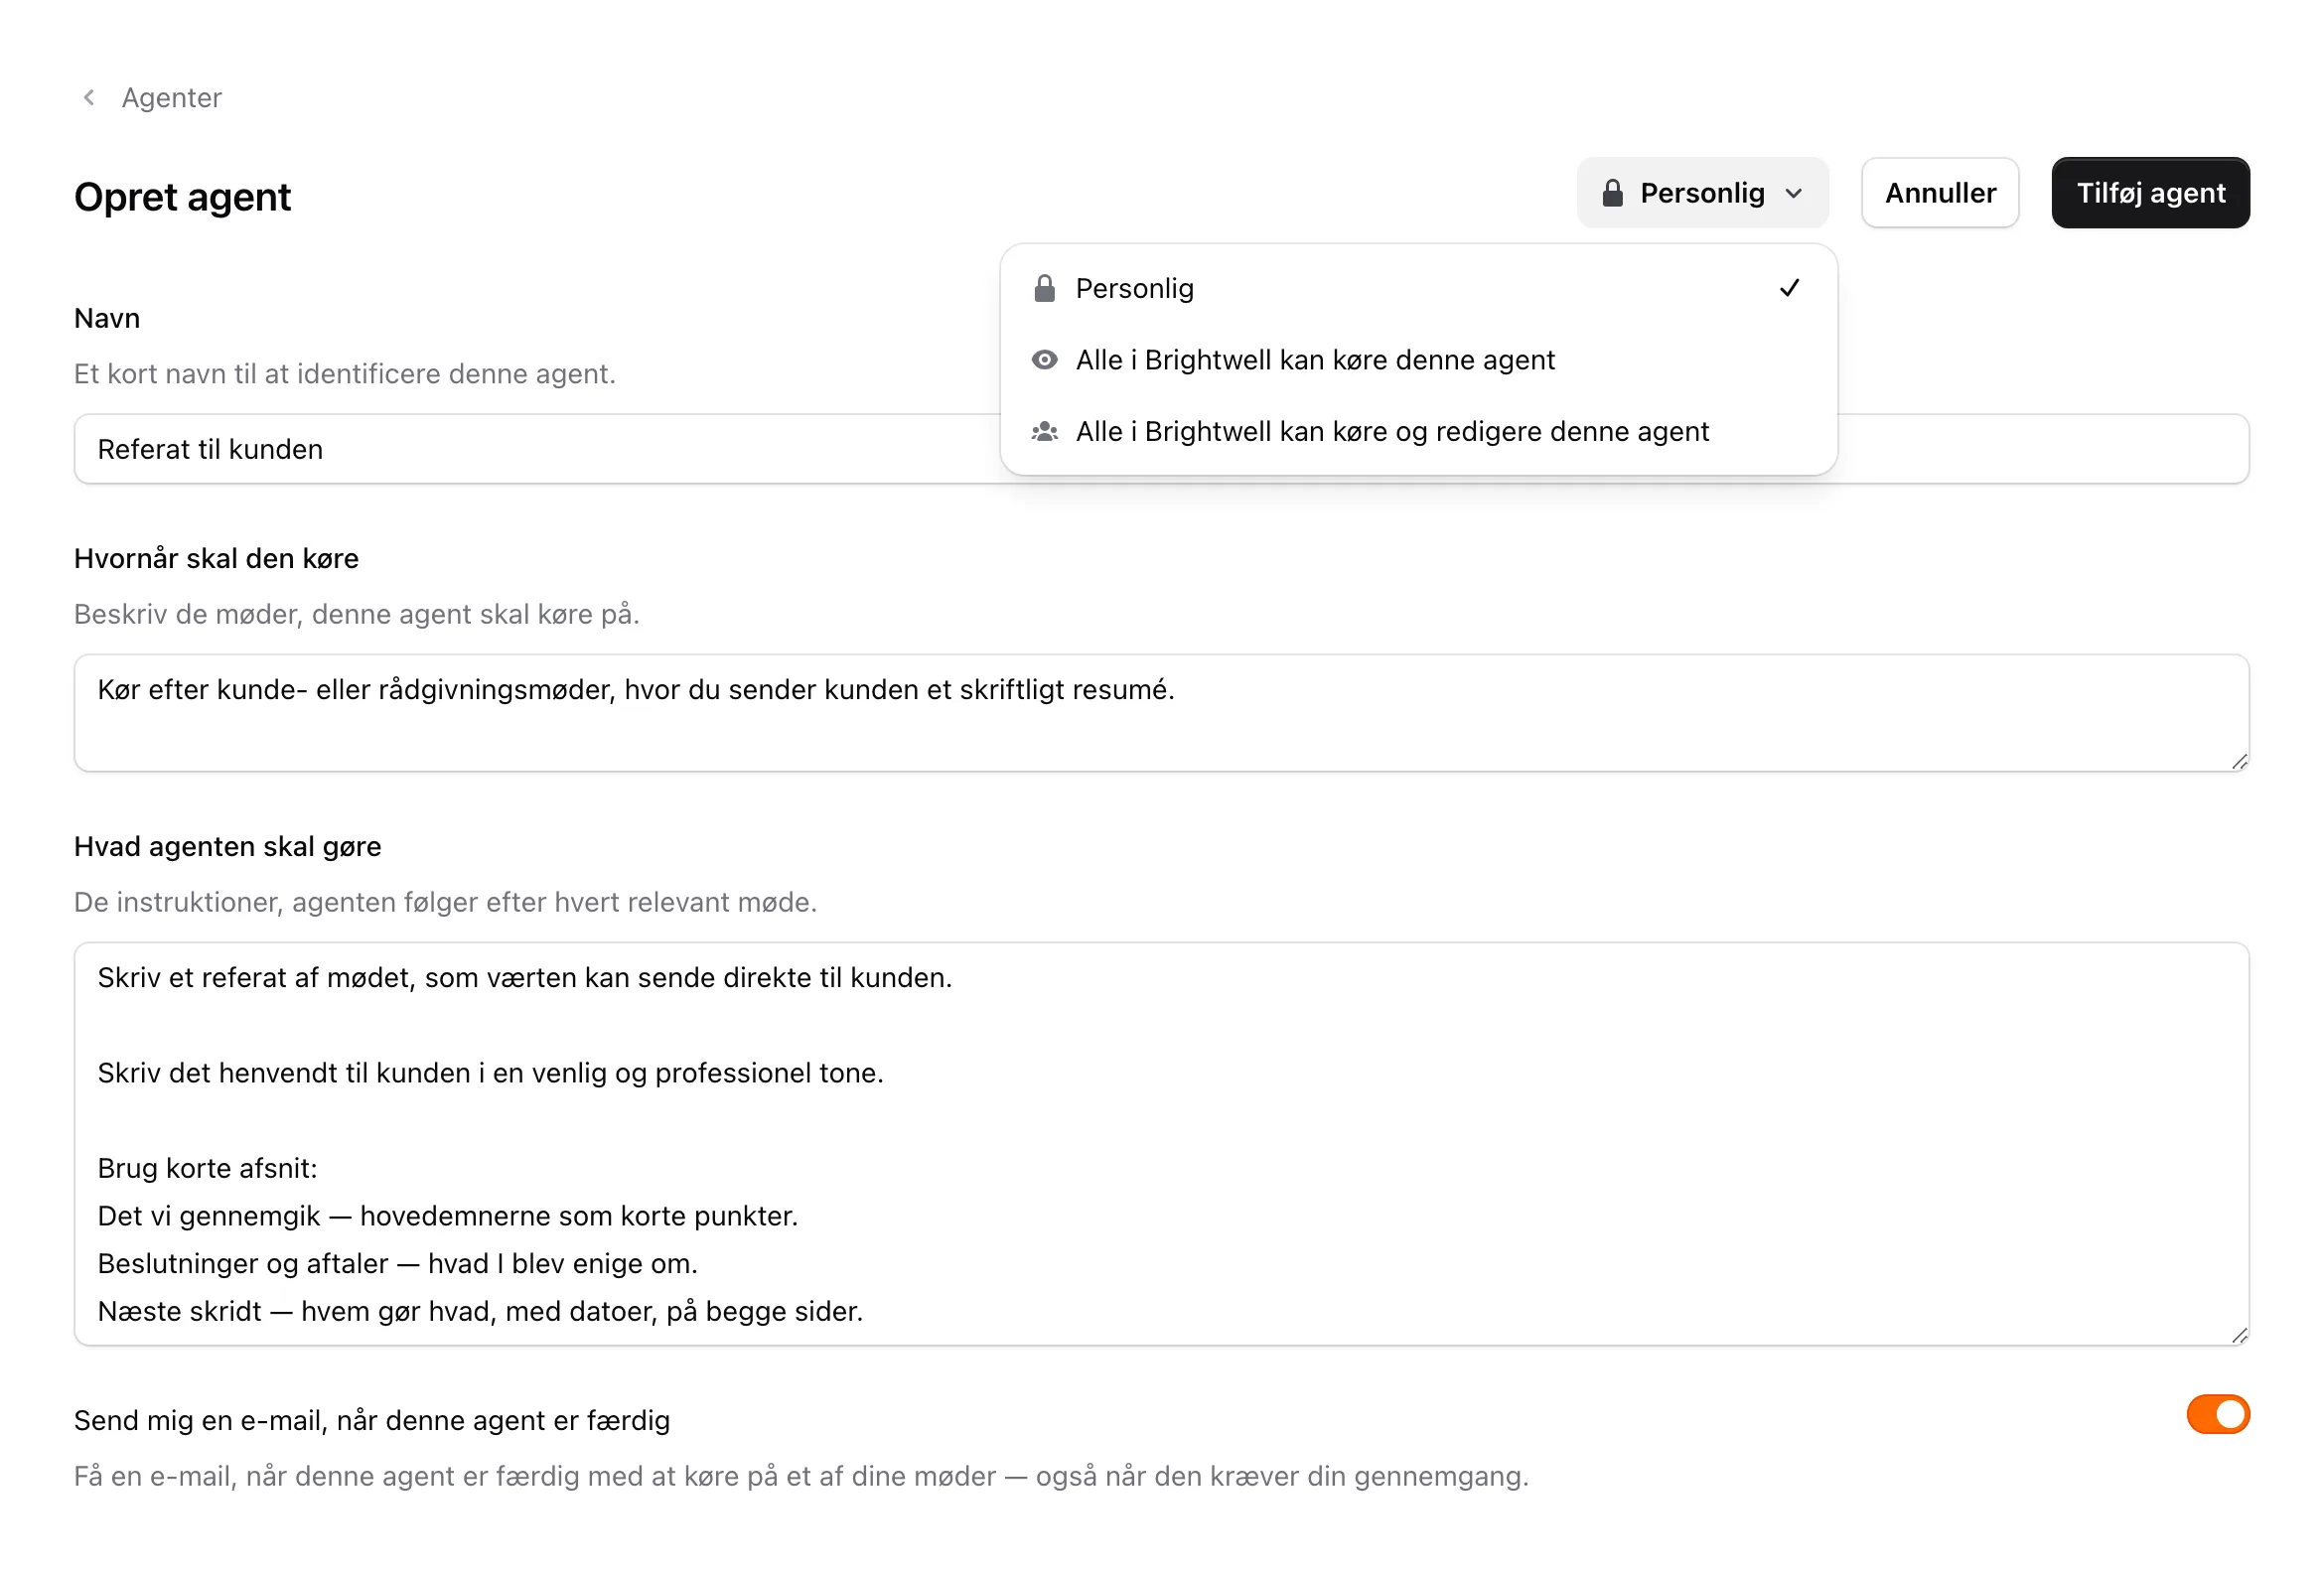The width and height of the screenshot is (2324, 1579).
Task: Click the hint Beskriv de møder, denne agent skal køre på
Action: click(357, 614)
